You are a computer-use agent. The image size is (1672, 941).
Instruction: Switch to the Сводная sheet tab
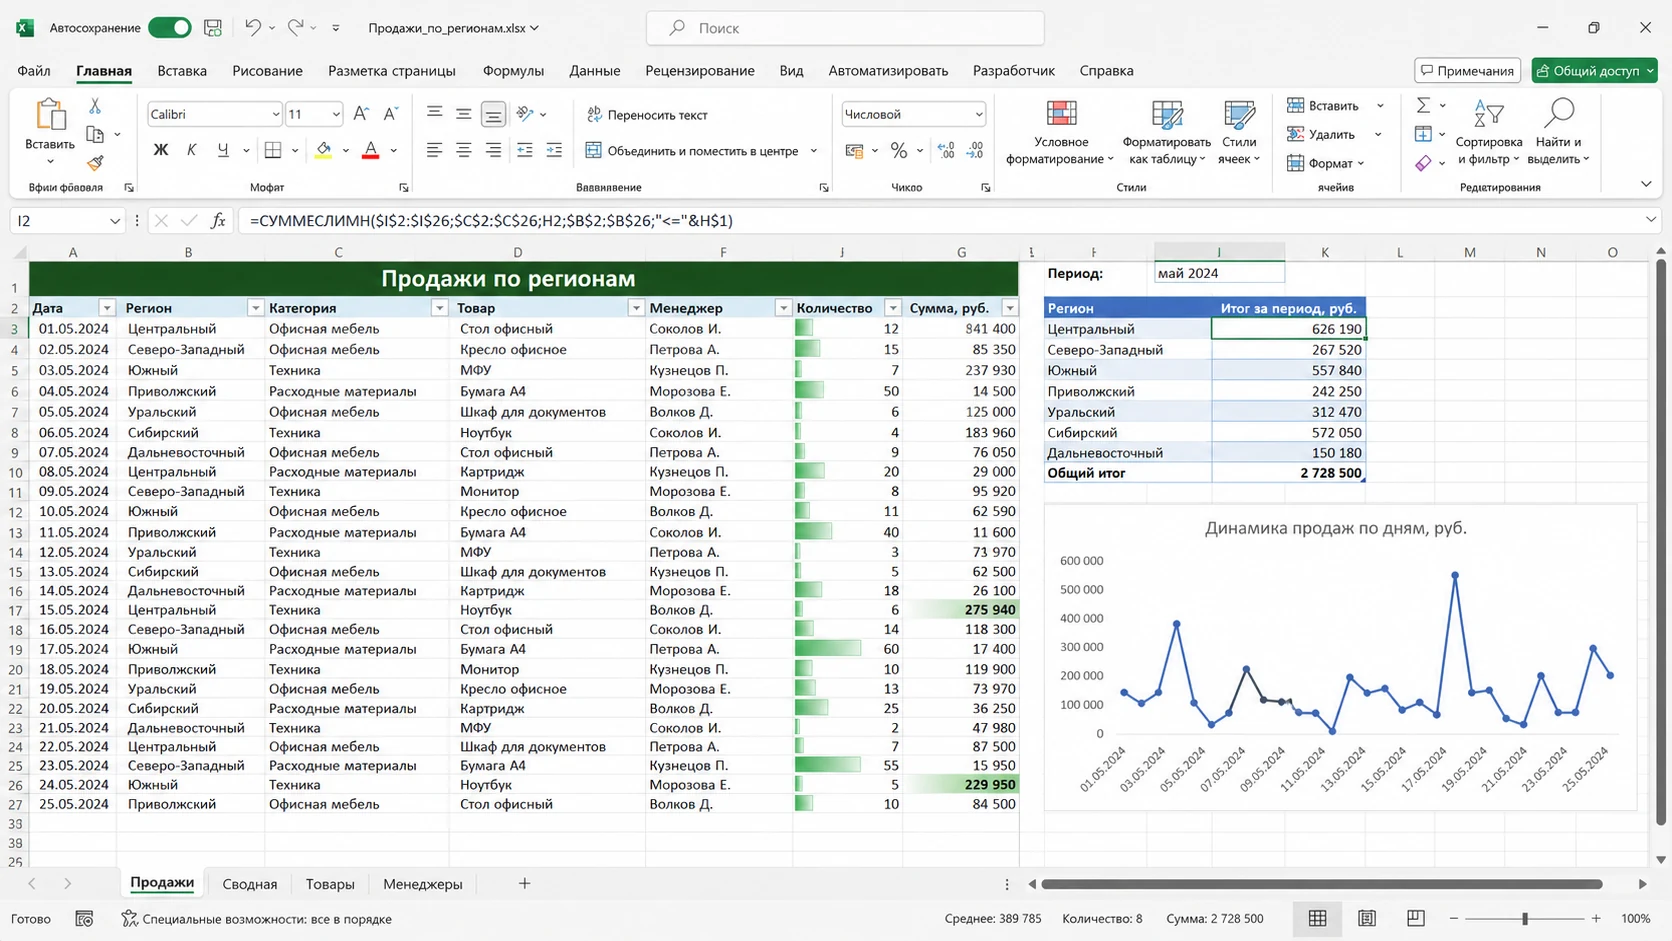tap(249, 884)
